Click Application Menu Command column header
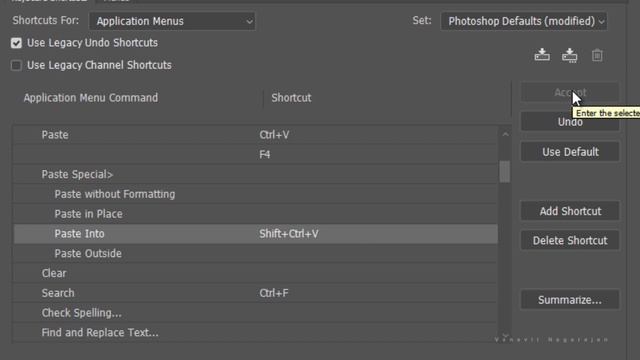 (91, 98)
